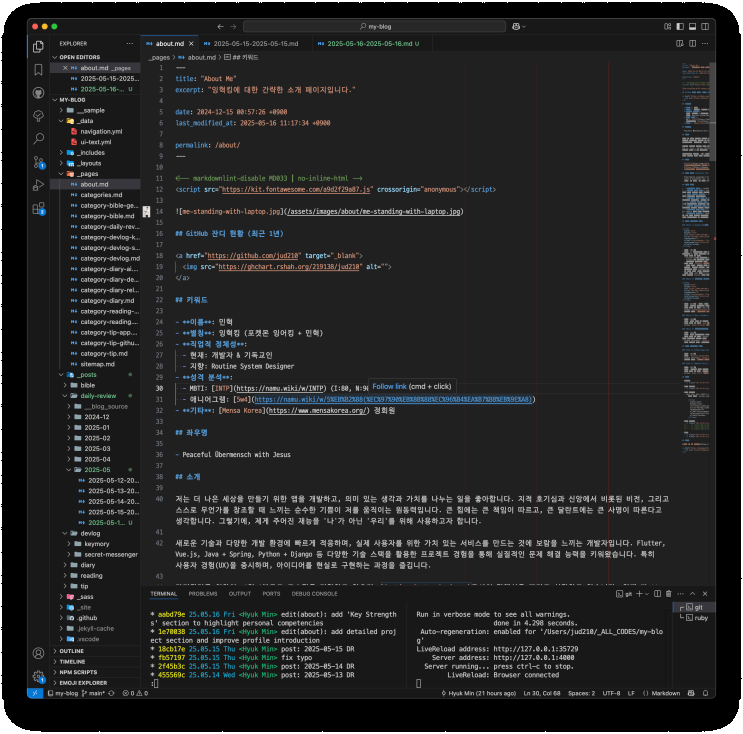The width and height of the screenshot is (743, 734).
Task: Click the minimap scroll slider
Action: (712, 111)
